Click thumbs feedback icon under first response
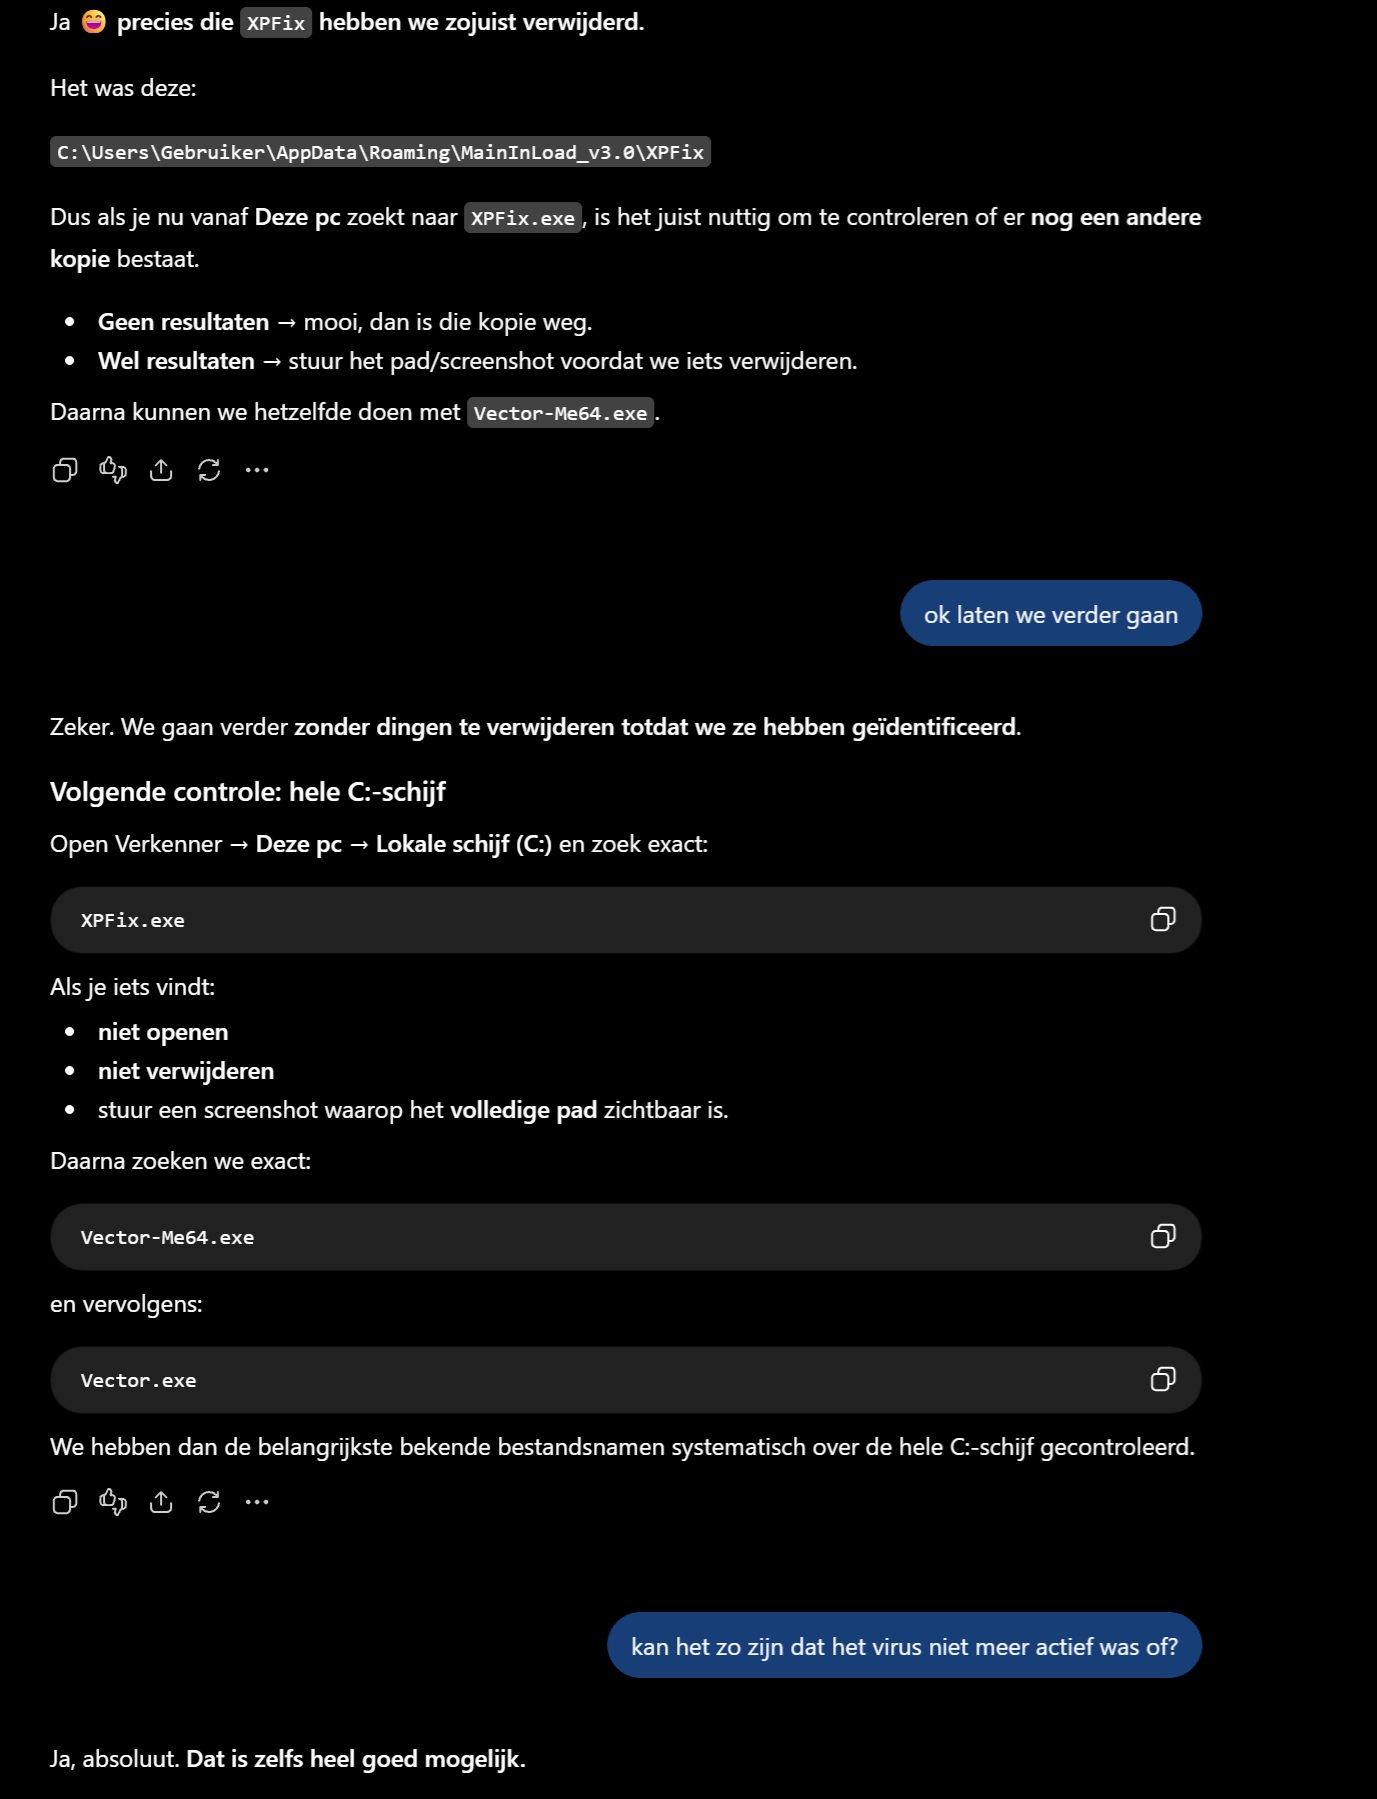This screenshot has width=1377, height=1799. click(113, 470)
